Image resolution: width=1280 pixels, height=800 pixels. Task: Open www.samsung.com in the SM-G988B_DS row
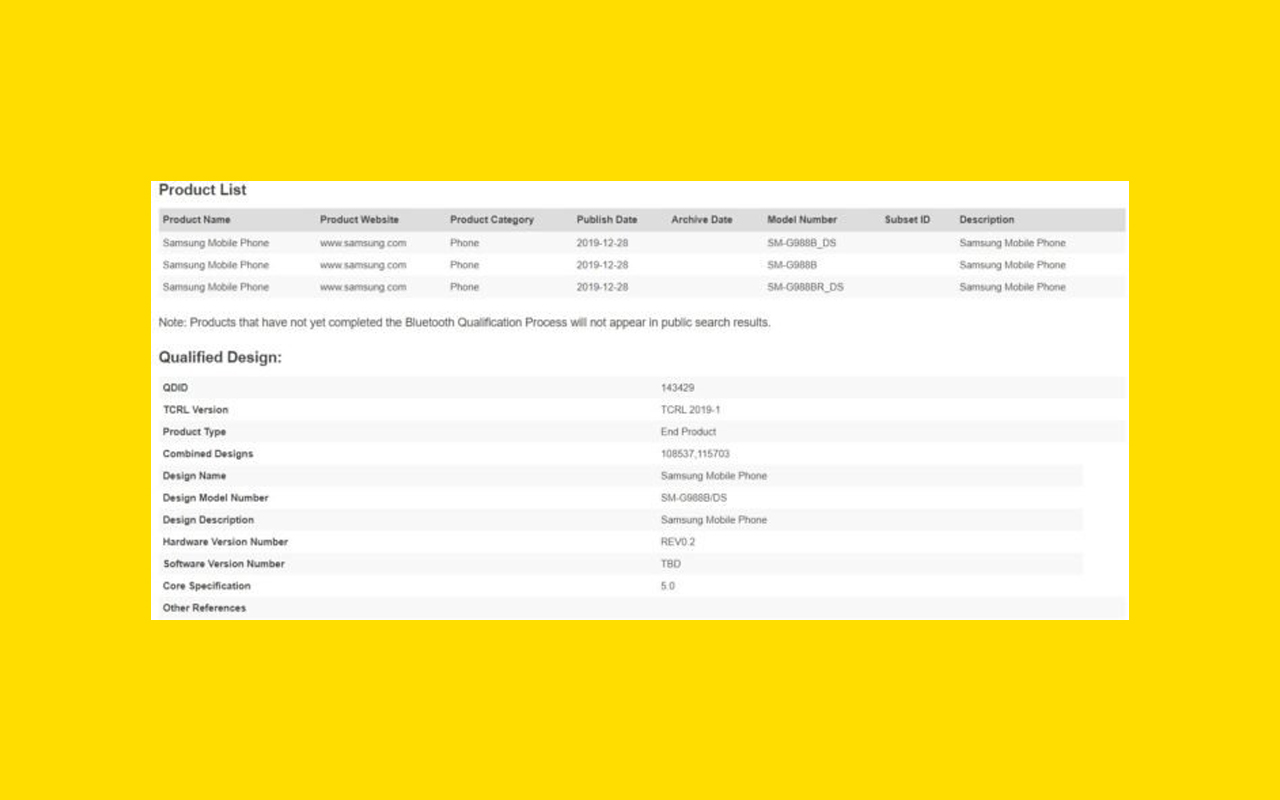pyautogui.click(x=363, y=243)
